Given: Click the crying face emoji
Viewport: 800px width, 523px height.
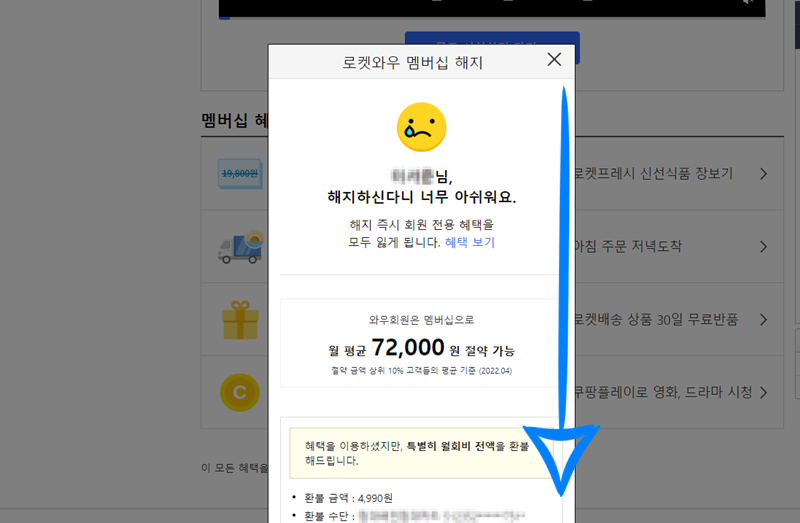Looking at the screenshot, I should point(421,127).
